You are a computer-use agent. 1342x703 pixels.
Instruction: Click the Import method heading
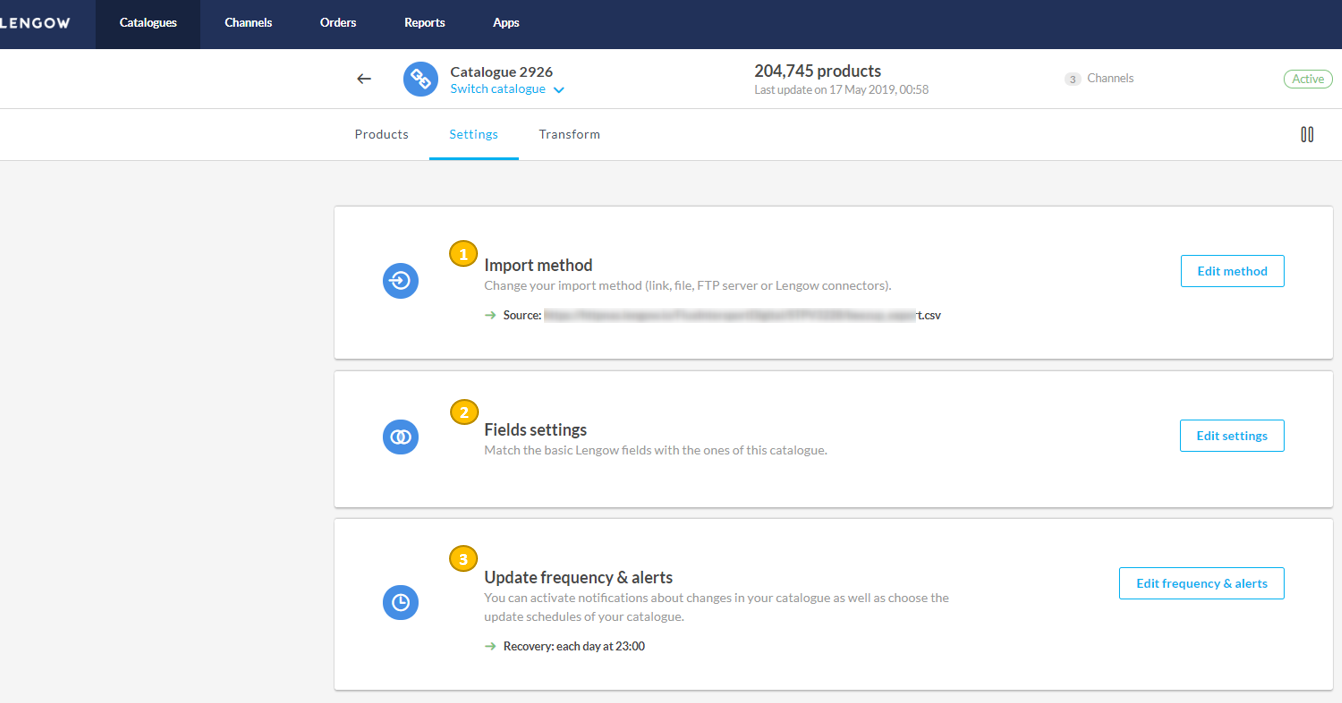click(x=538, y=265)
